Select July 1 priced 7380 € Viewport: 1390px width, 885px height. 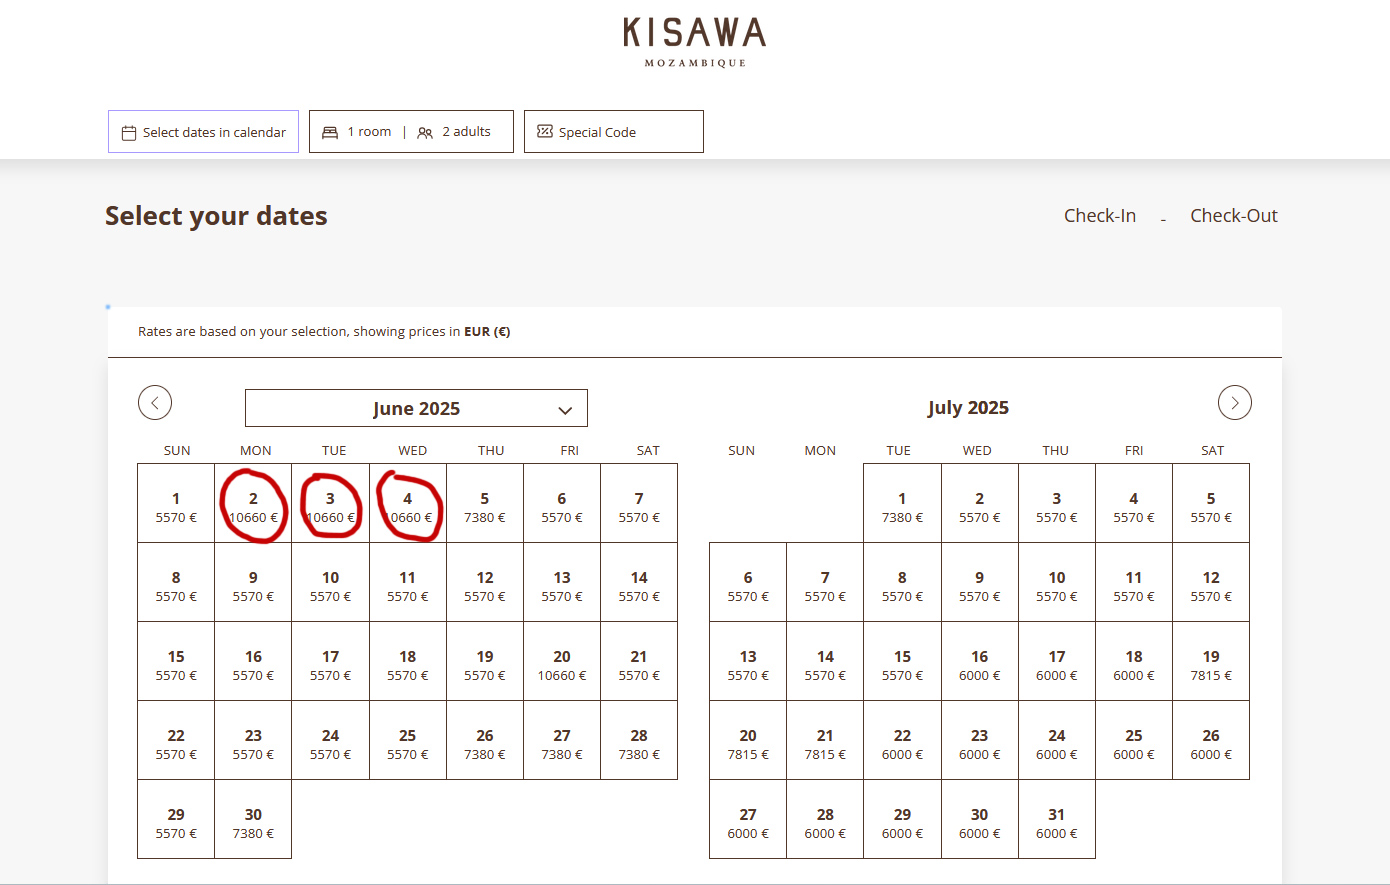(x=902, y=506)
